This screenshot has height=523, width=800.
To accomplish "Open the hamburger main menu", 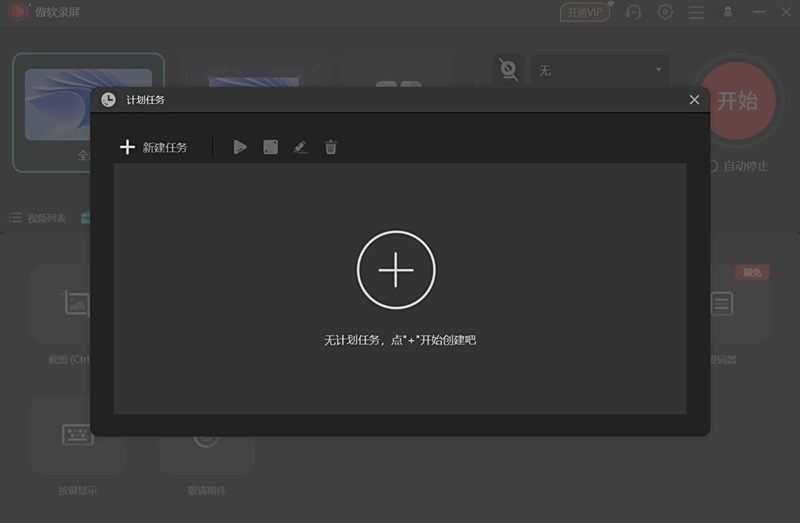I will tap(697, 12).
